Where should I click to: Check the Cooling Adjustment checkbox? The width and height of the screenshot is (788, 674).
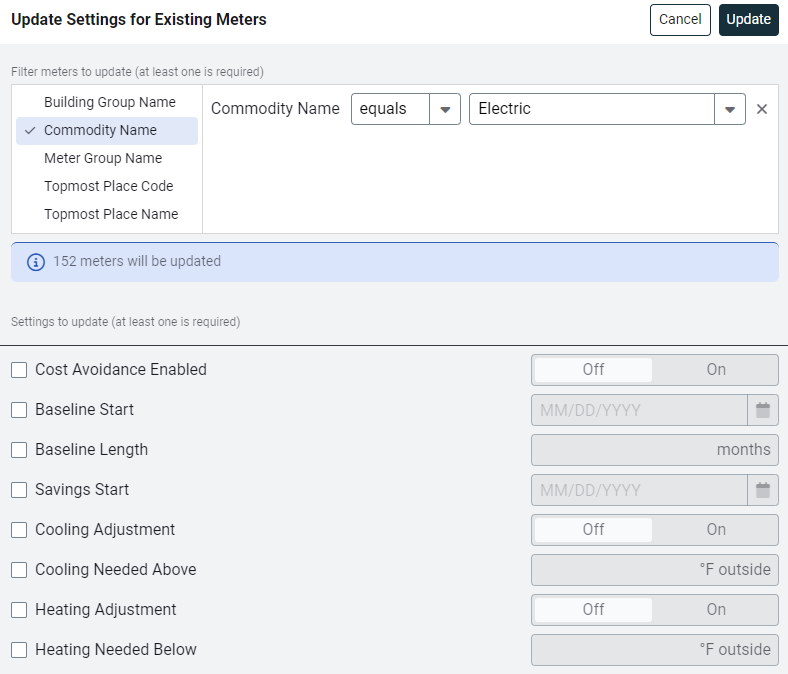coord(19,530)
